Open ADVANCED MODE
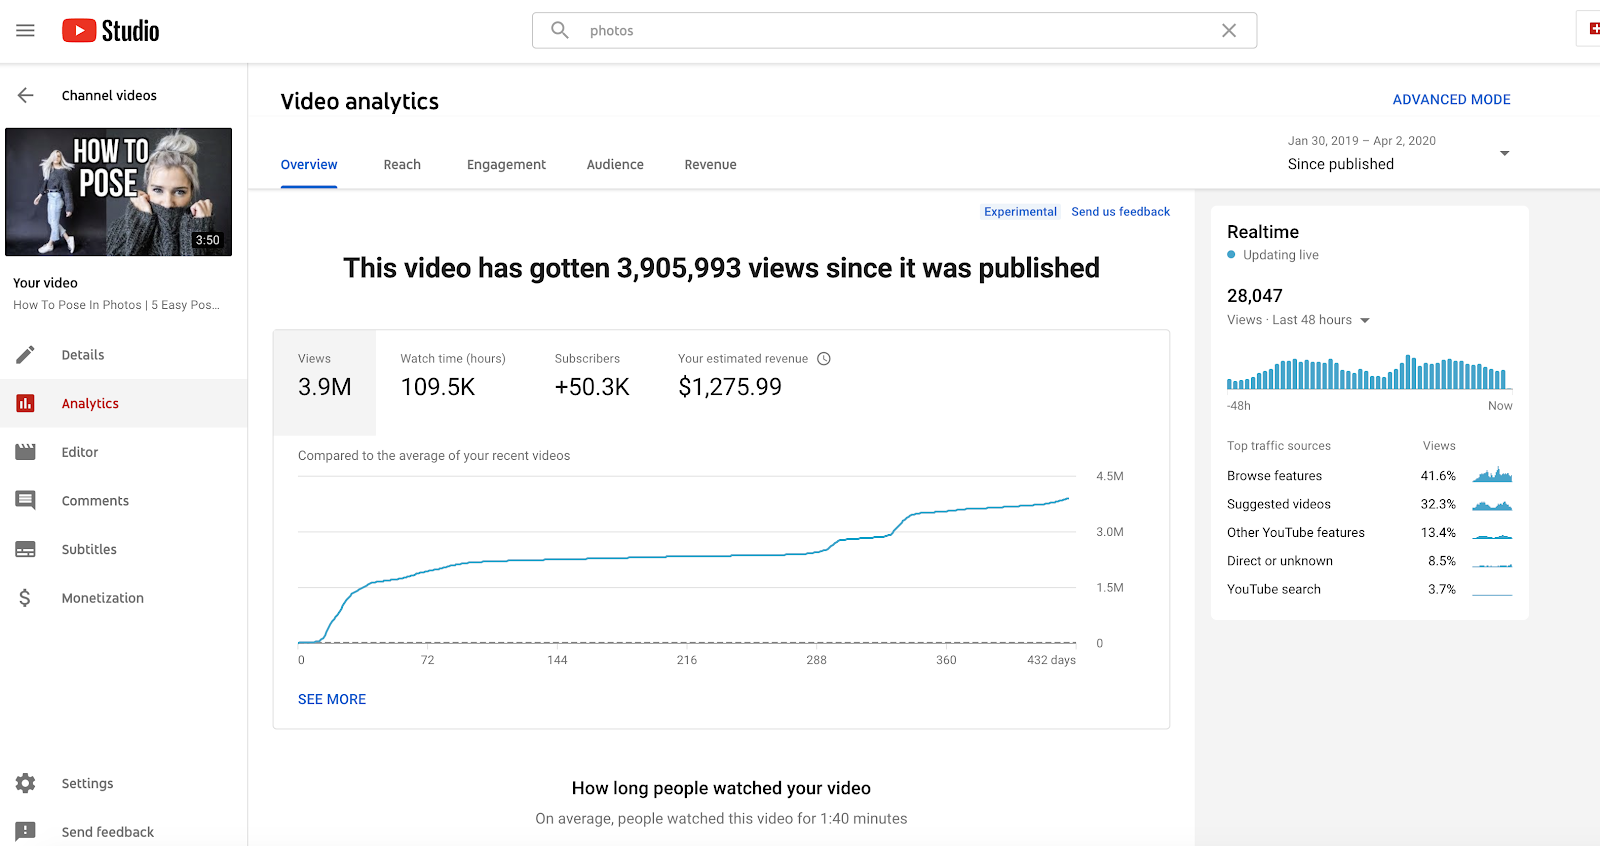Image resolution: width=1600 pixels, height=846 pixels. coord(1451,99)
